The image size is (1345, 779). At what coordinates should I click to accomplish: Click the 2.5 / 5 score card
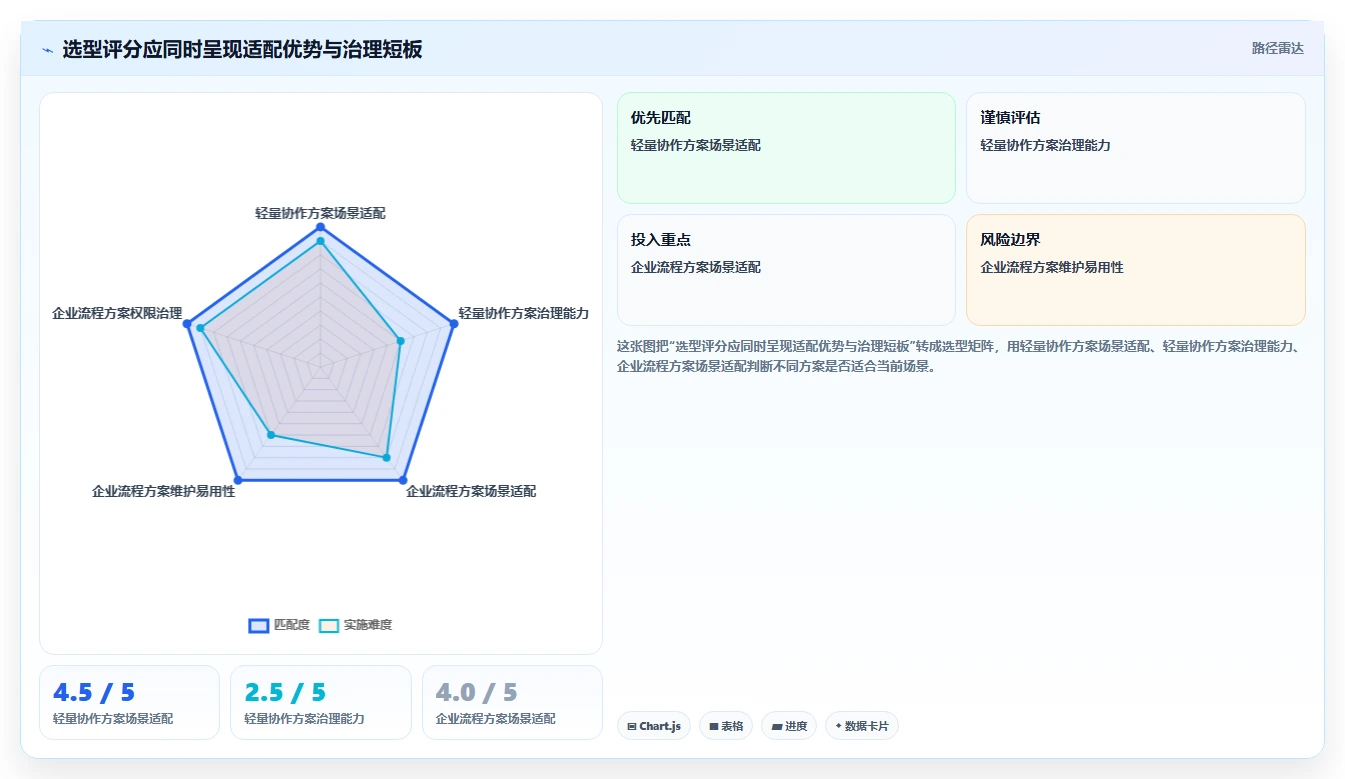[x=321, y=702]
